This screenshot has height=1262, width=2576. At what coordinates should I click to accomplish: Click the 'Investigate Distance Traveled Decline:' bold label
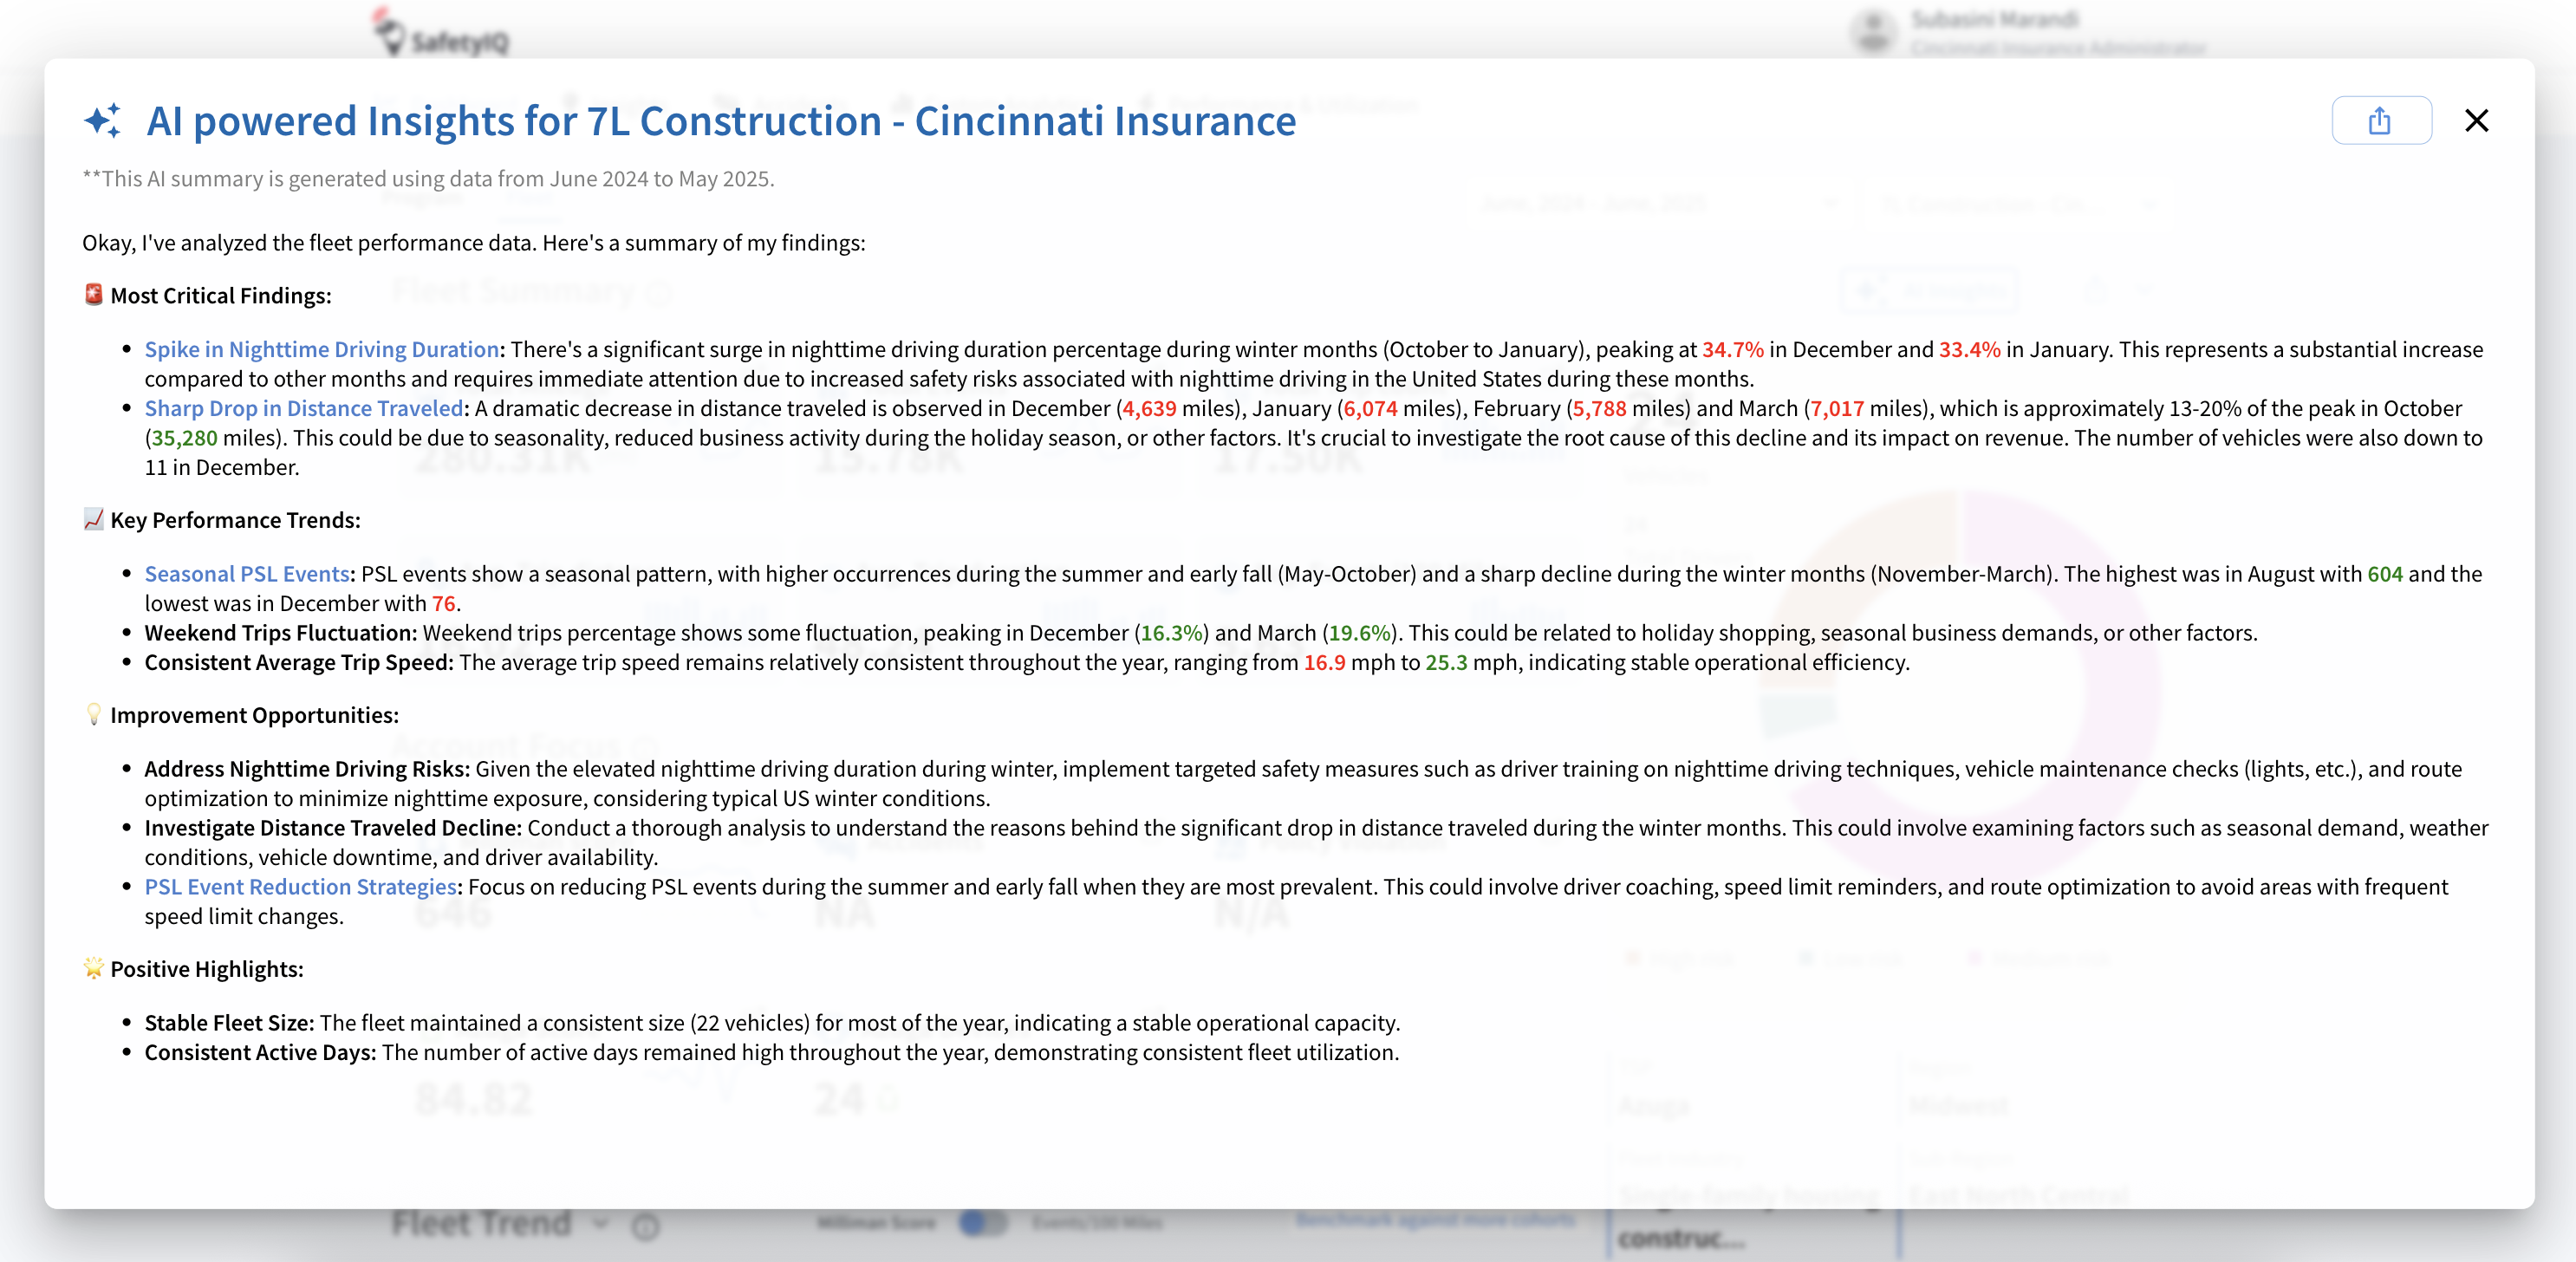click(x=333, y=828)
